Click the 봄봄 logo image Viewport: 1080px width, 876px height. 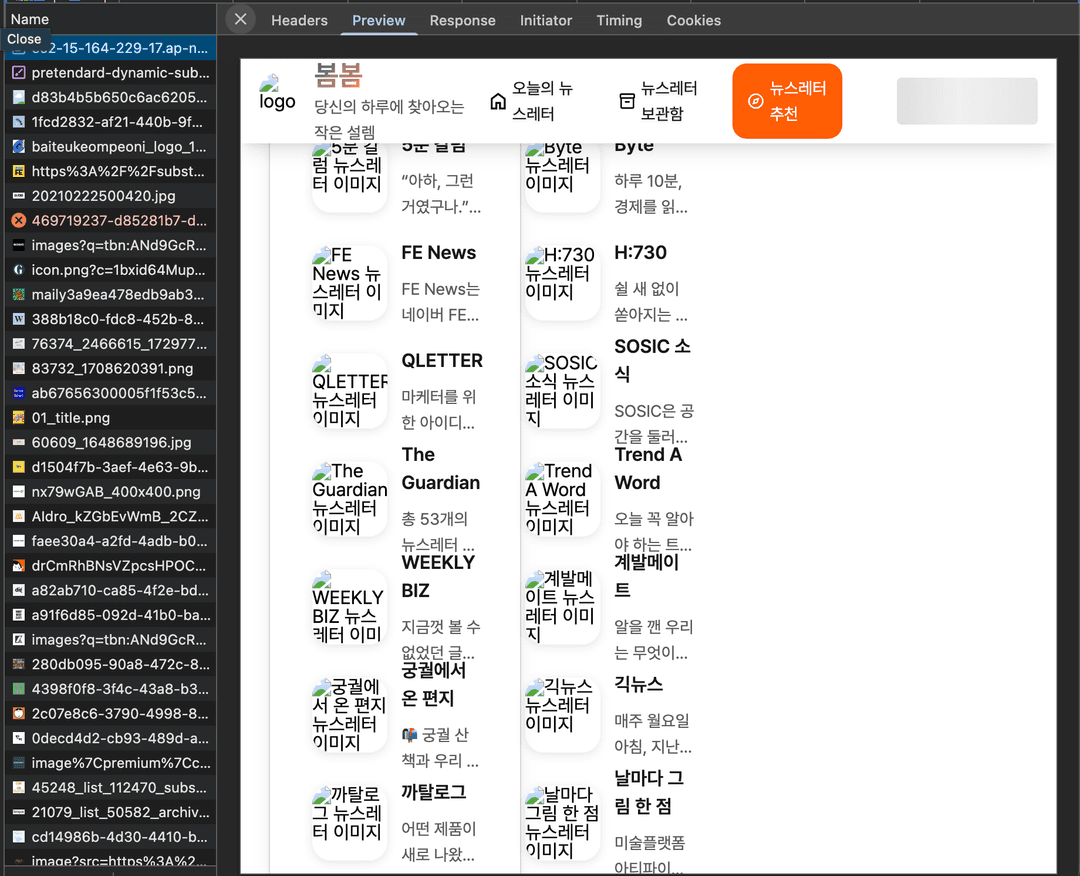278,93
